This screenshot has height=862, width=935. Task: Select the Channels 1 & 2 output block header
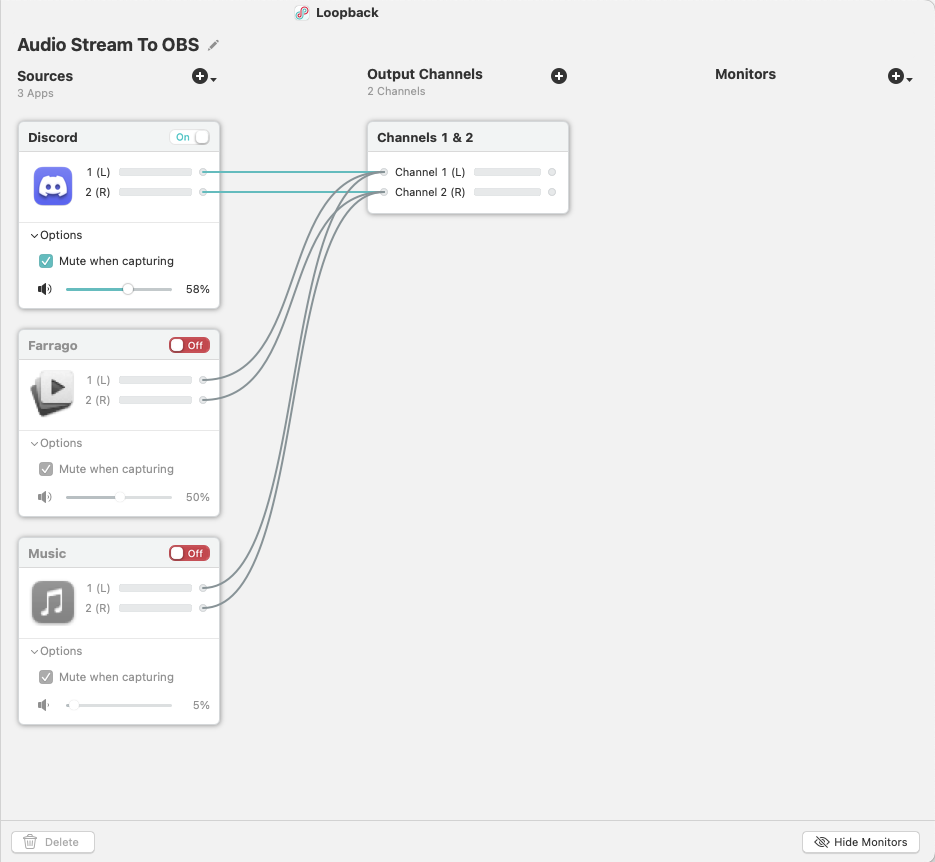pyautogui.click(x=468, y=137)
